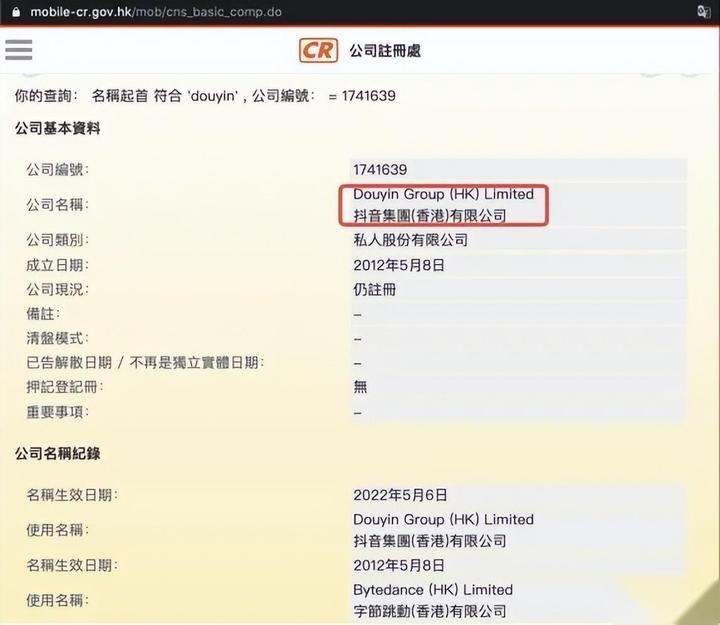Click the 公司編號 label
The image size is (720, 625).
pyautogui.click(x=57, y=169)
